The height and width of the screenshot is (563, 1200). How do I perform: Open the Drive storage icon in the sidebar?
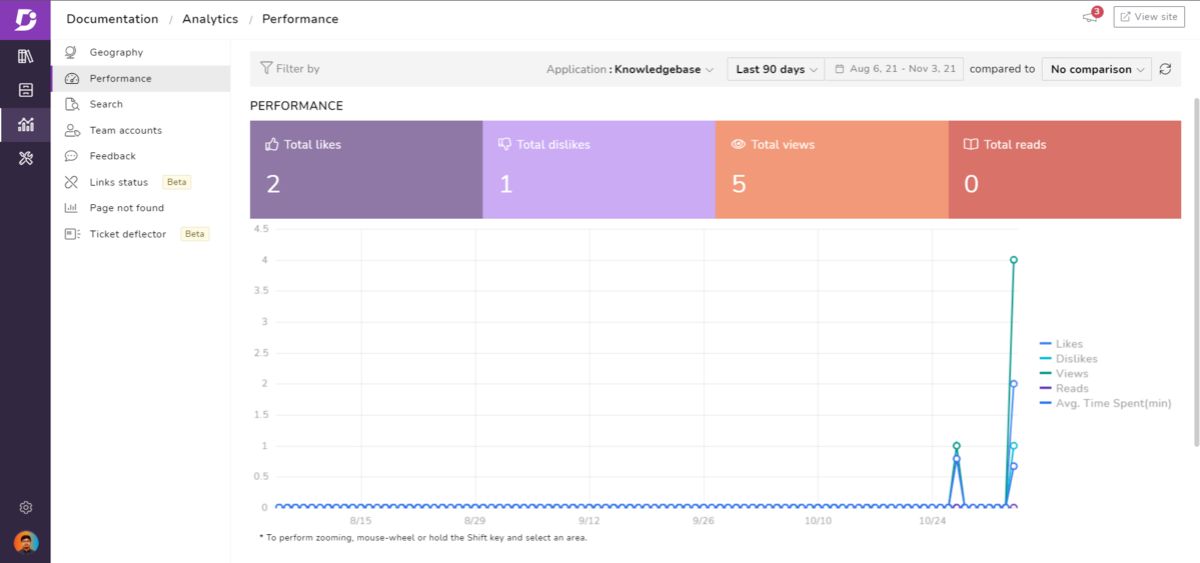tap(26, 90)
